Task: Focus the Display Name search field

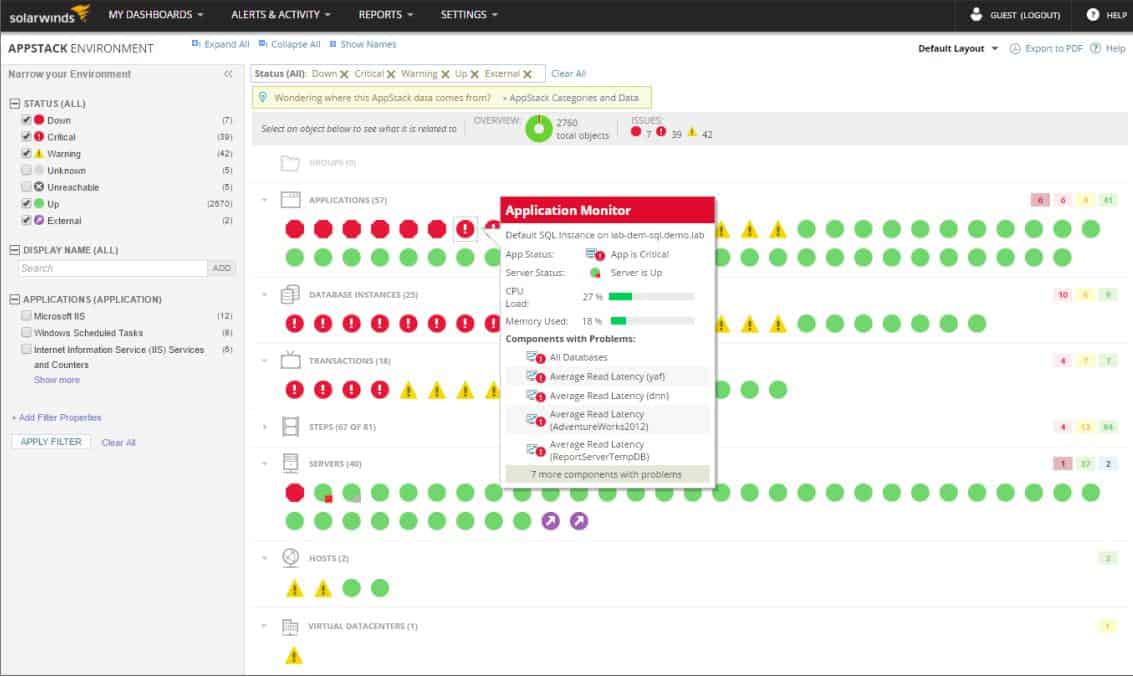Action: (113, 268)
